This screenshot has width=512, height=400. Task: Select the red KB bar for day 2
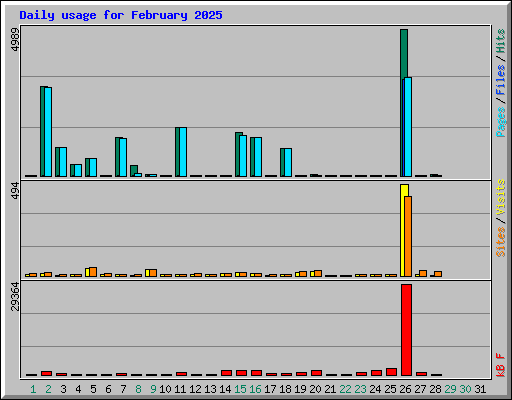coord(46,373)
